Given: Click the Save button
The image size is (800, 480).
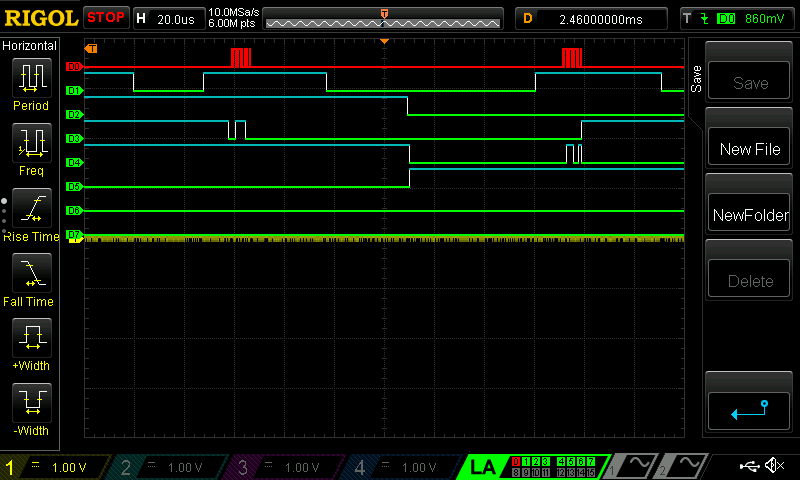Looking at the screenshot, I should 749,81.
